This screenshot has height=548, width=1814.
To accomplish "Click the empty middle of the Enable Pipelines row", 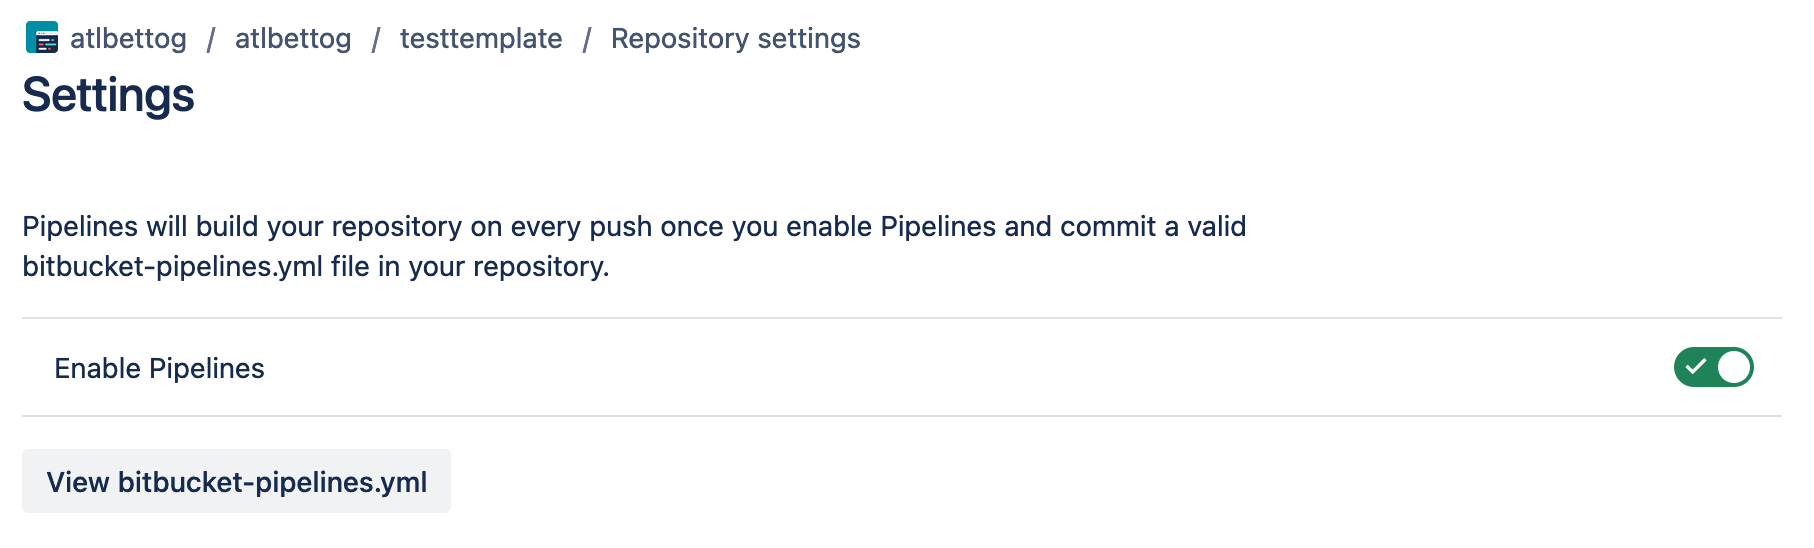I will click(900, 368).
